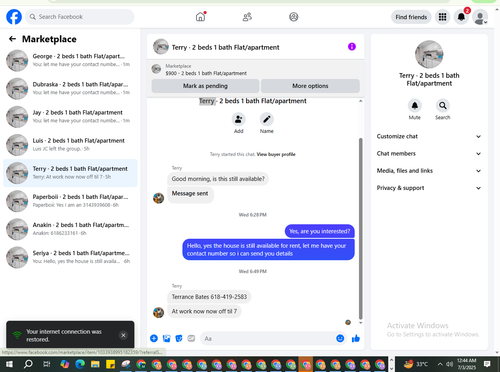500x372 pixels.
Task: Click the Name pencil icon
Action: tap(267, 119)
